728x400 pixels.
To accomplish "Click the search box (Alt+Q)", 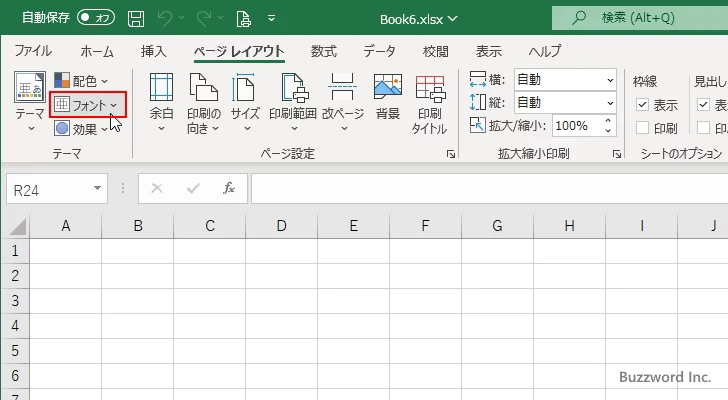I will pyautogui.click(x=640, y=18).
